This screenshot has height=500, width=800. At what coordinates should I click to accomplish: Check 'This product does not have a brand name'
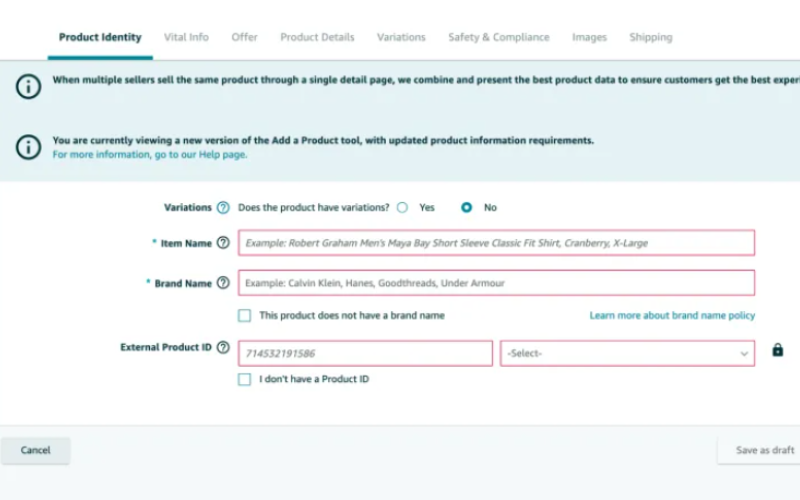pyautogui.click(x=244, y=315)
